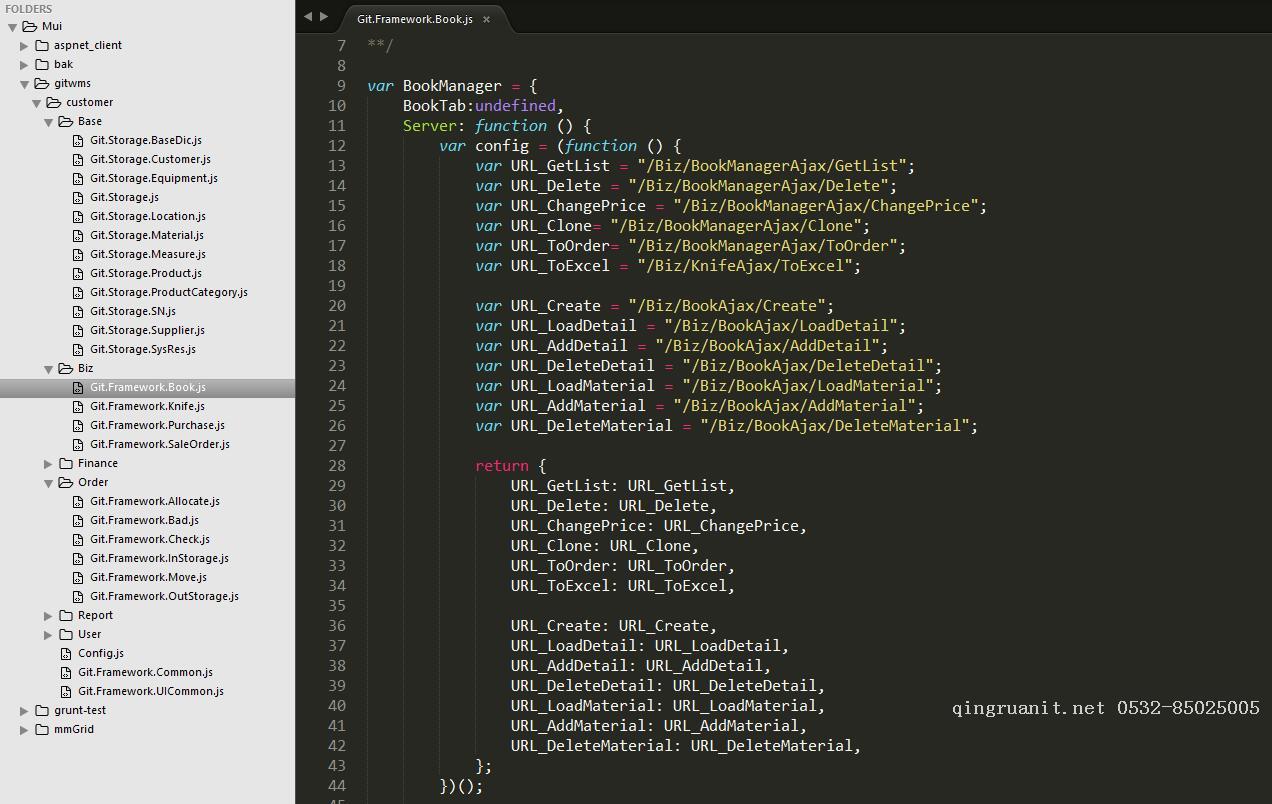
Task: Go to next tab with right arrow
Action: point(323,17)
